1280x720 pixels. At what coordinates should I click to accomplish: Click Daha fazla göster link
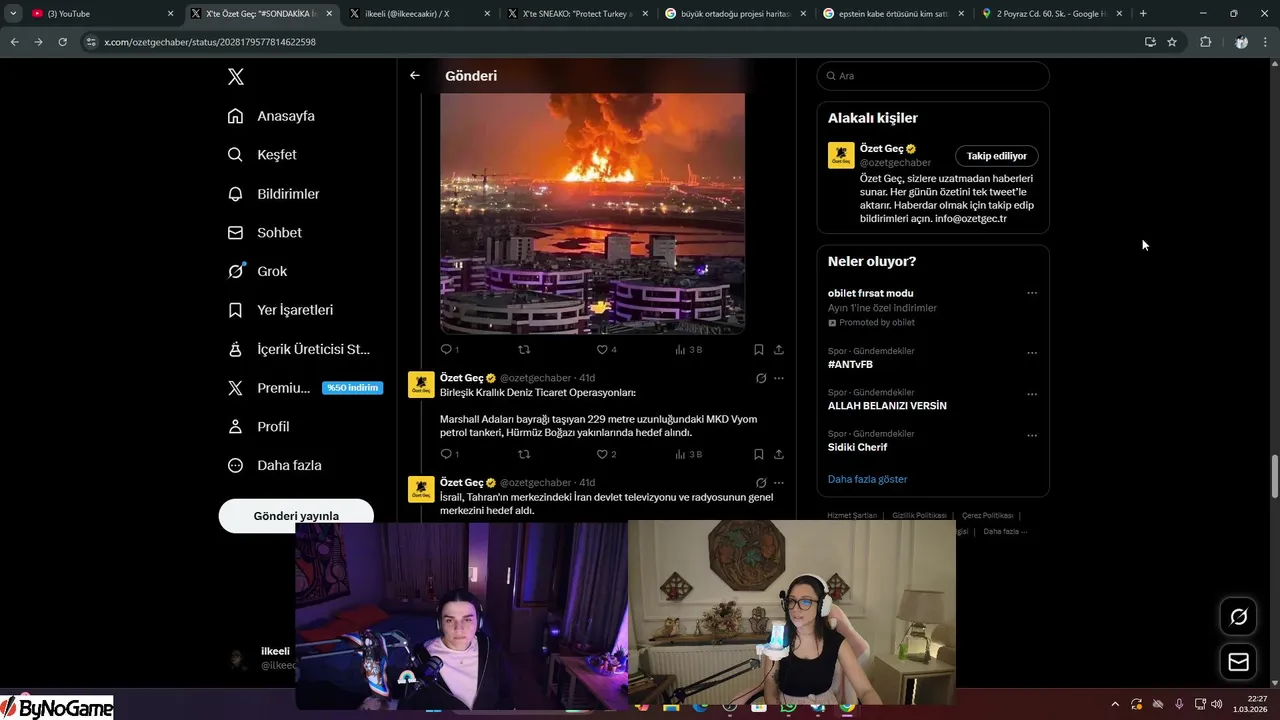pos(867,479)
